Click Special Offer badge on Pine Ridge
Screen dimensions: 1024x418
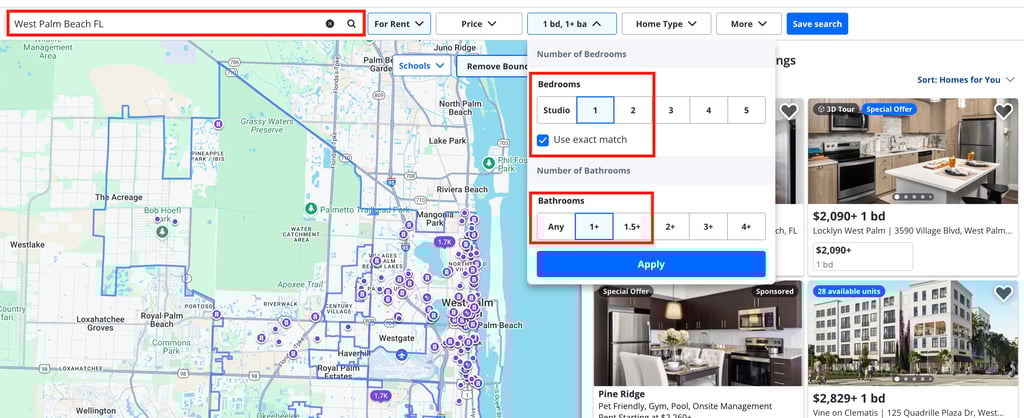pyautogui.click(x=626, y=291)
